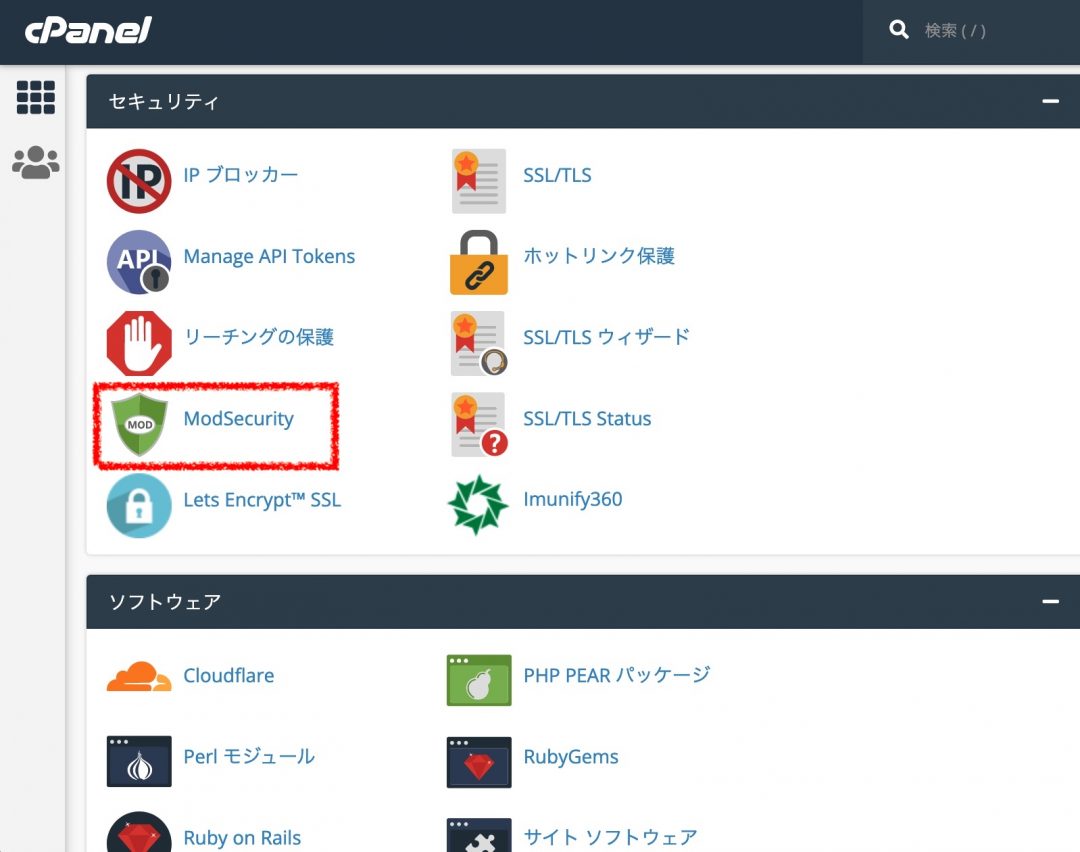The height and width of the screenshot is (852, 1080).
Task: Open the grid home view in sidebar
Action: 36,97
